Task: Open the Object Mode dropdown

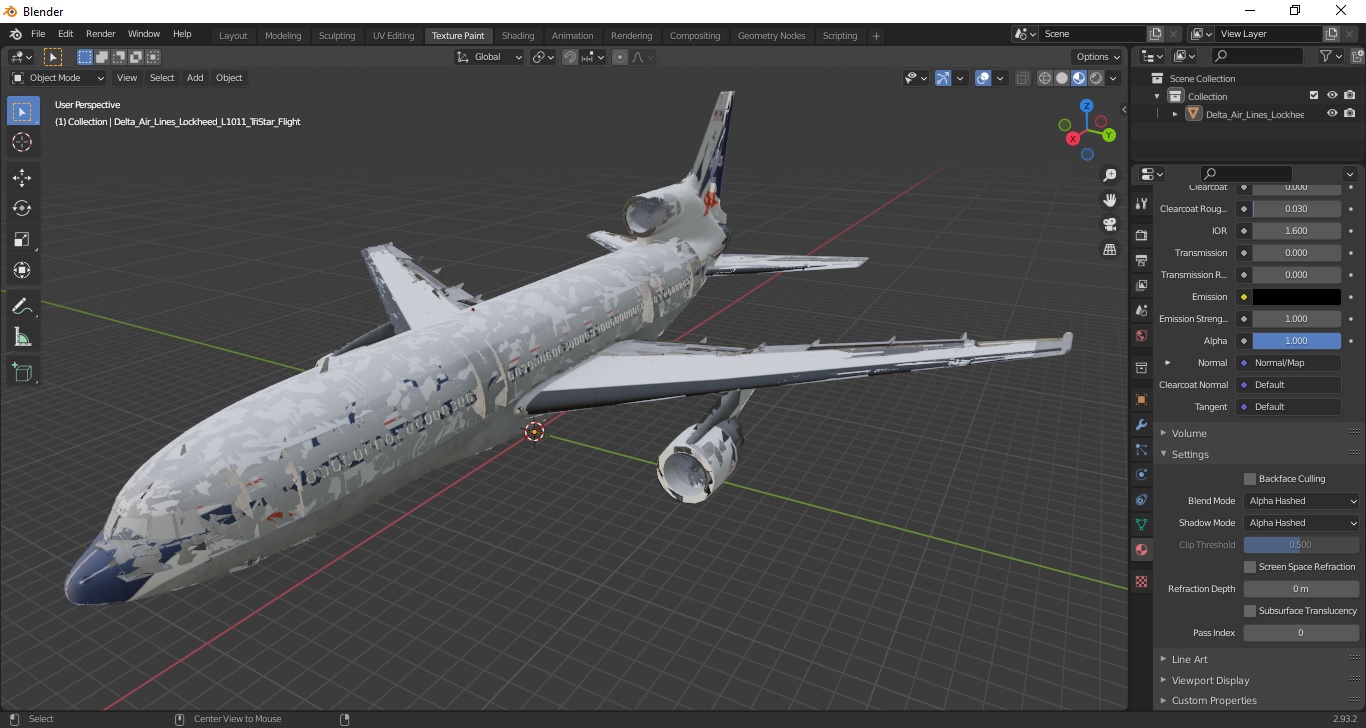Action: [x=58, y=78]
